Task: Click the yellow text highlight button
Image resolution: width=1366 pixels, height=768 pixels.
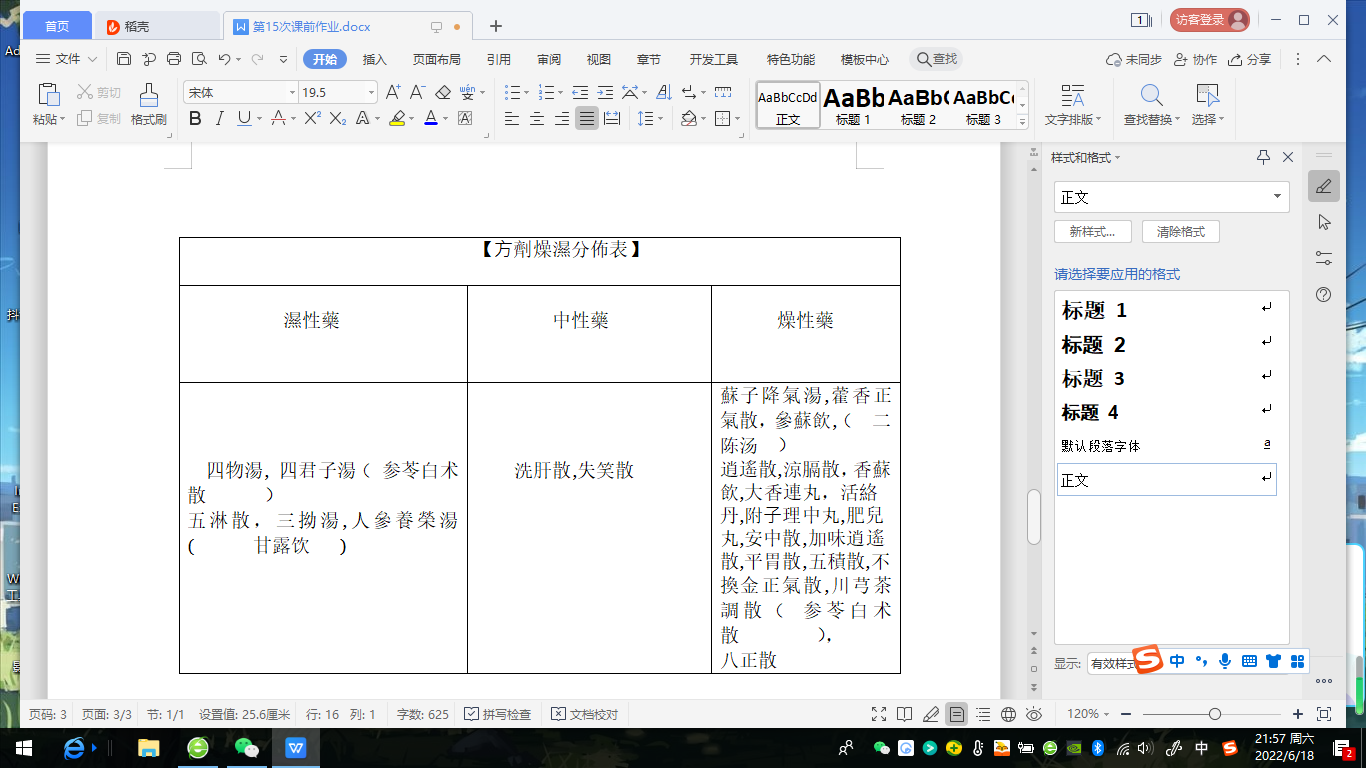Action: coord(396,118)
